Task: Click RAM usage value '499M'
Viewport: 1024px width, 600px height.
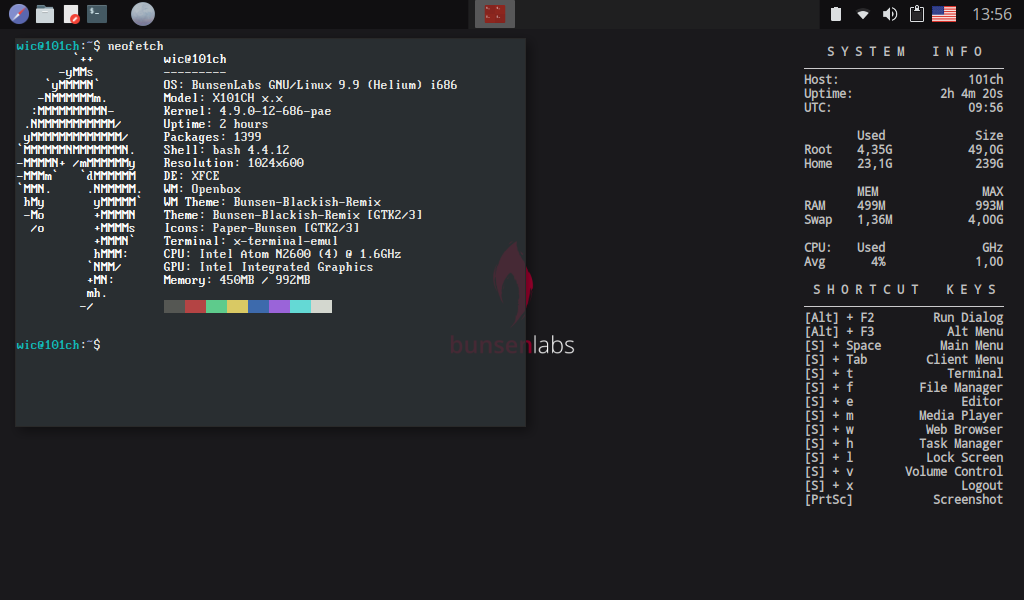Action: pos(871,206)
